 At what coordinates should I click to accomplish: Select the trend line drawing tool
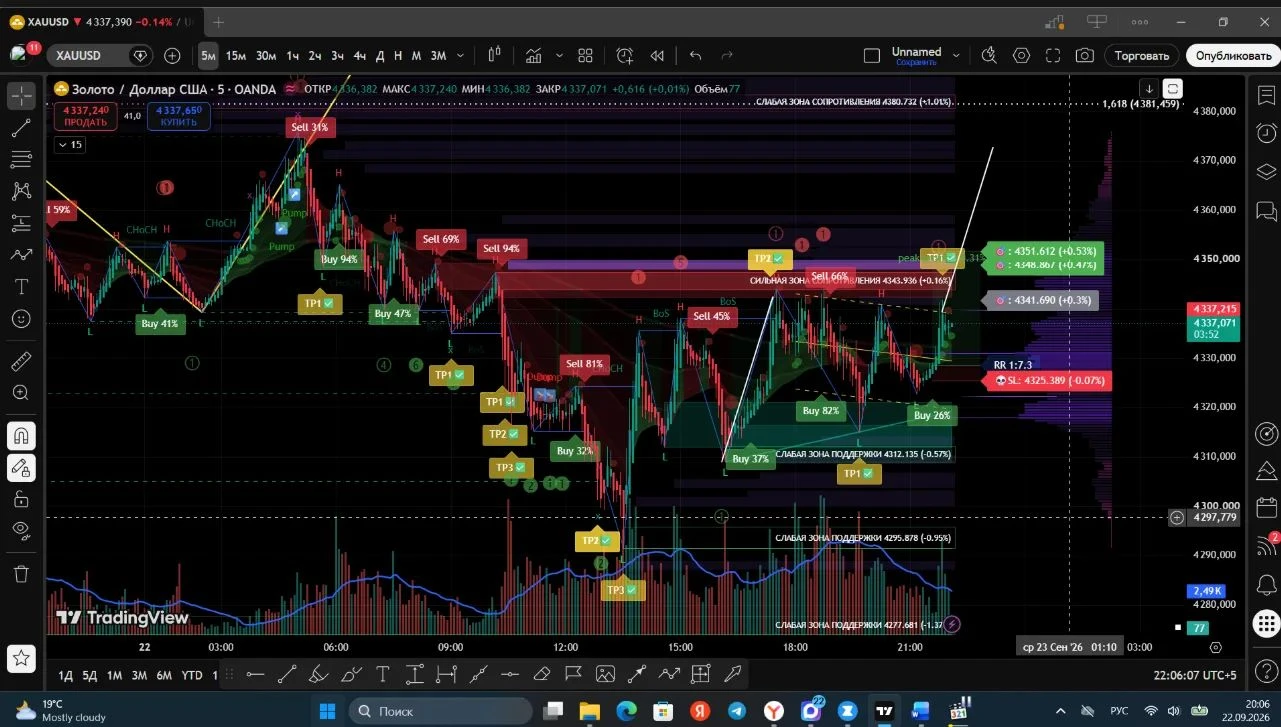pyautogui.click(x=21, y=127)
